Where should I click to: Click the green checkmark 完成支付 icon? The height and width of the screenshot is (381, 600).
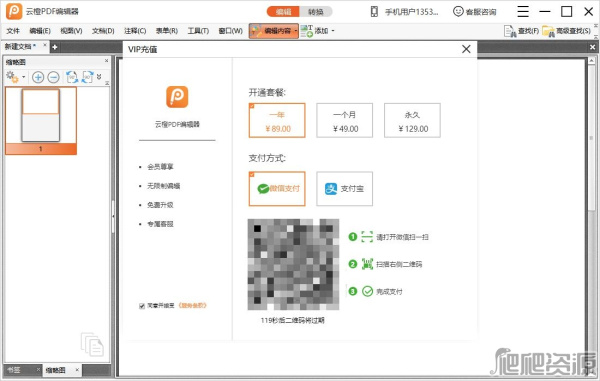tap(367, 291)
